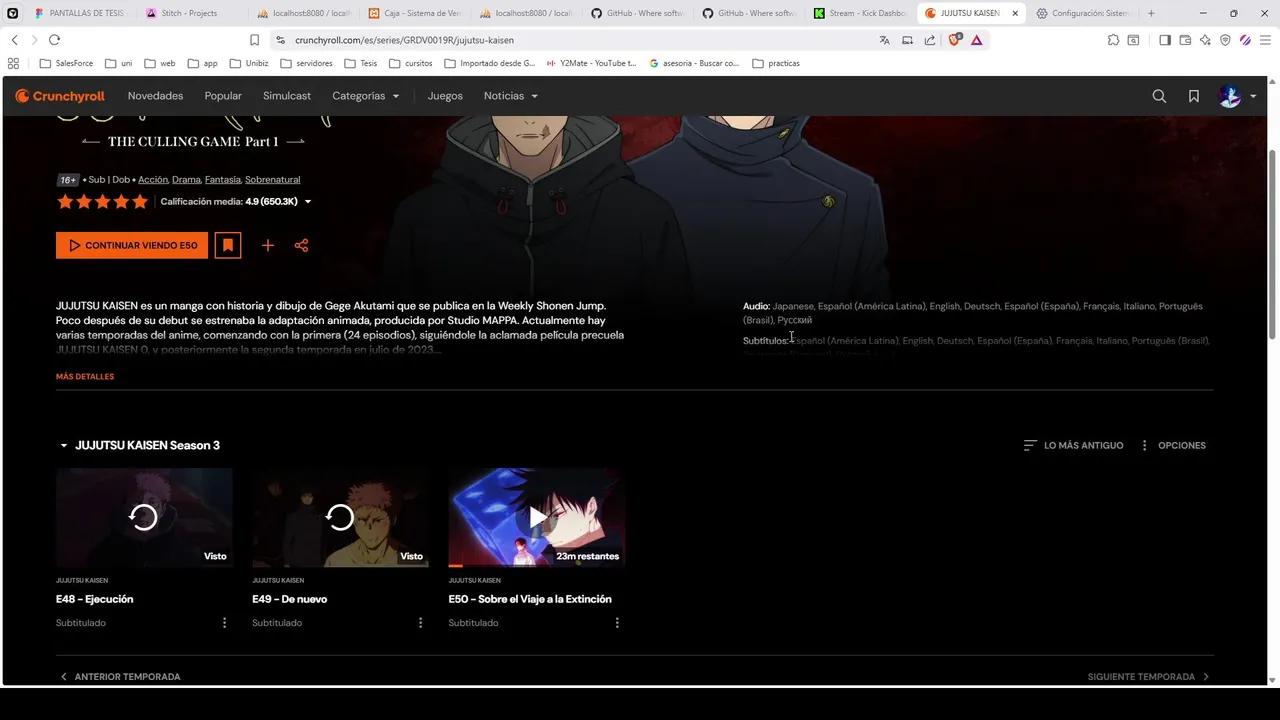
Task: Rate the series by clicking the fifth star
Action: click(140, 201)
